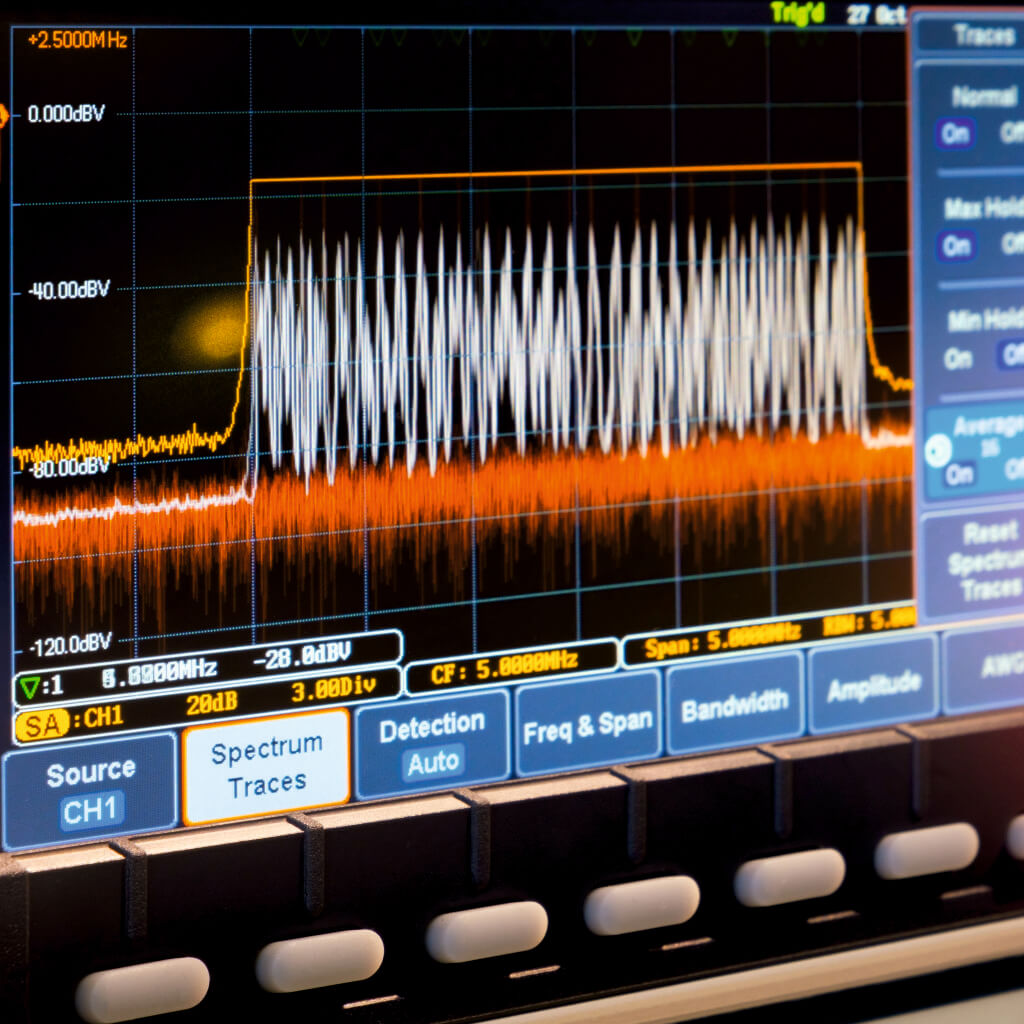The width and height of the screenshot is (1024, 1024).
Task: Switch the Normal trace Off
Action: 1012,132
